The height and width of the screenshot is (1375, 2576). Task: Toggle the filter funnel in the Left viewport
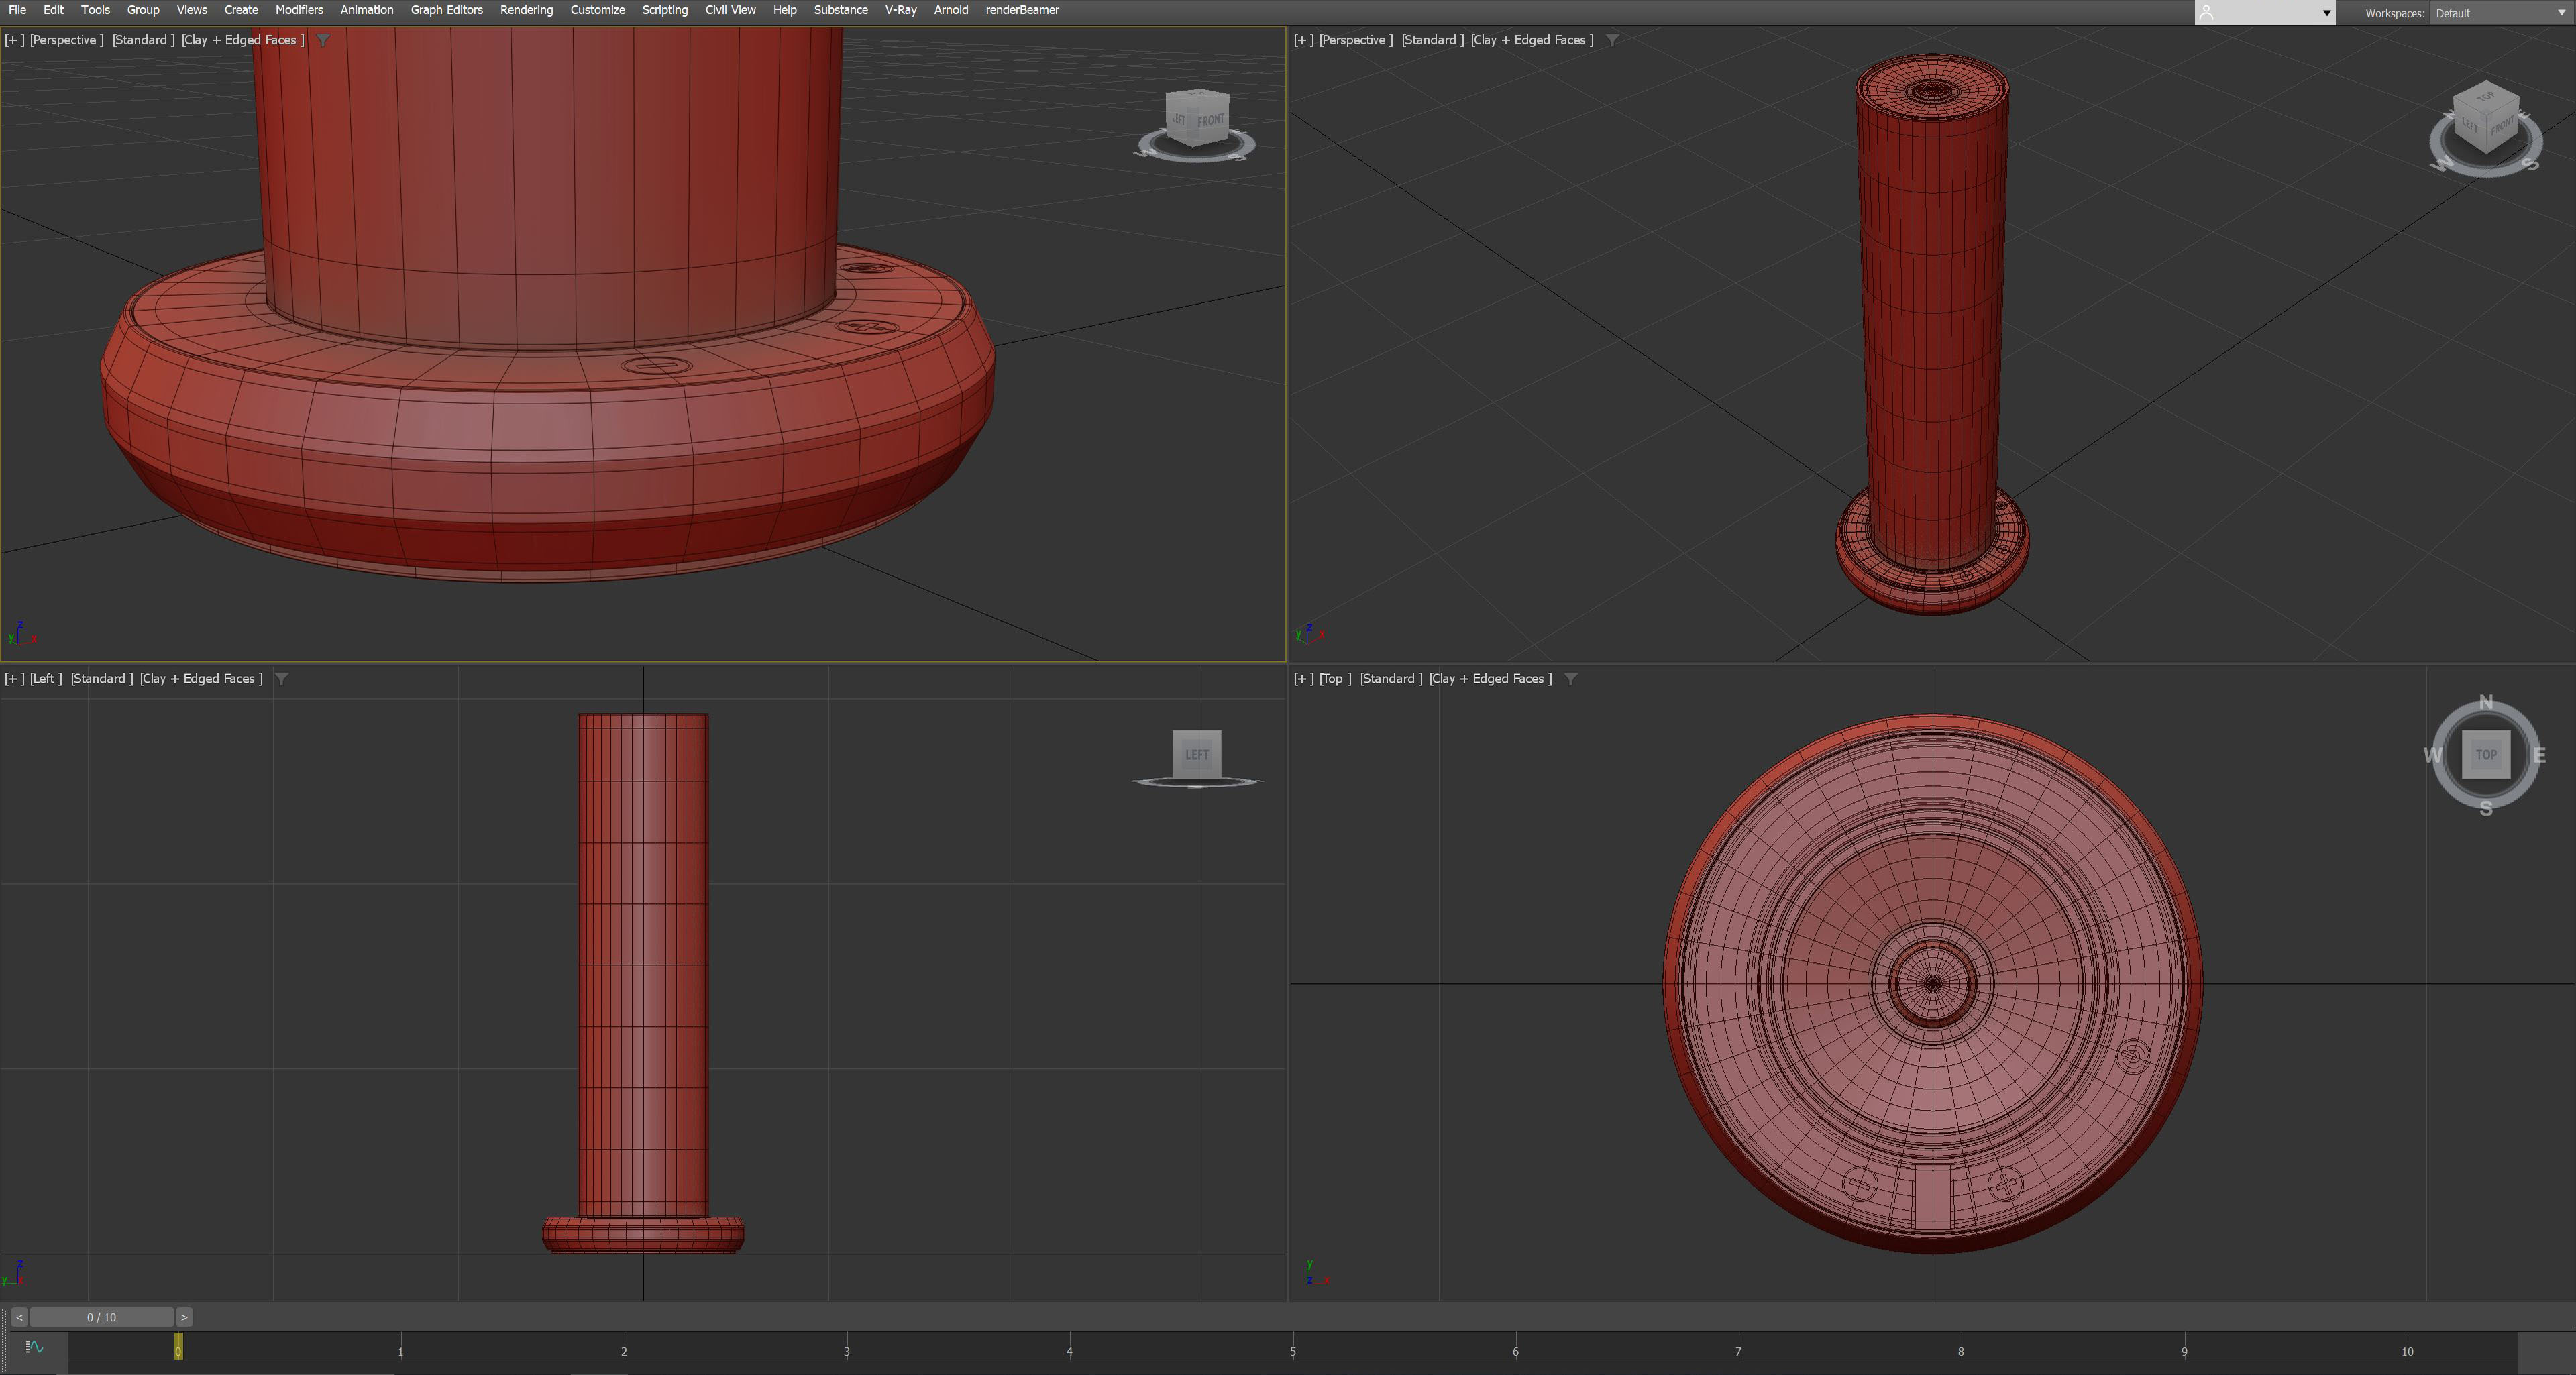pos(282,678)
